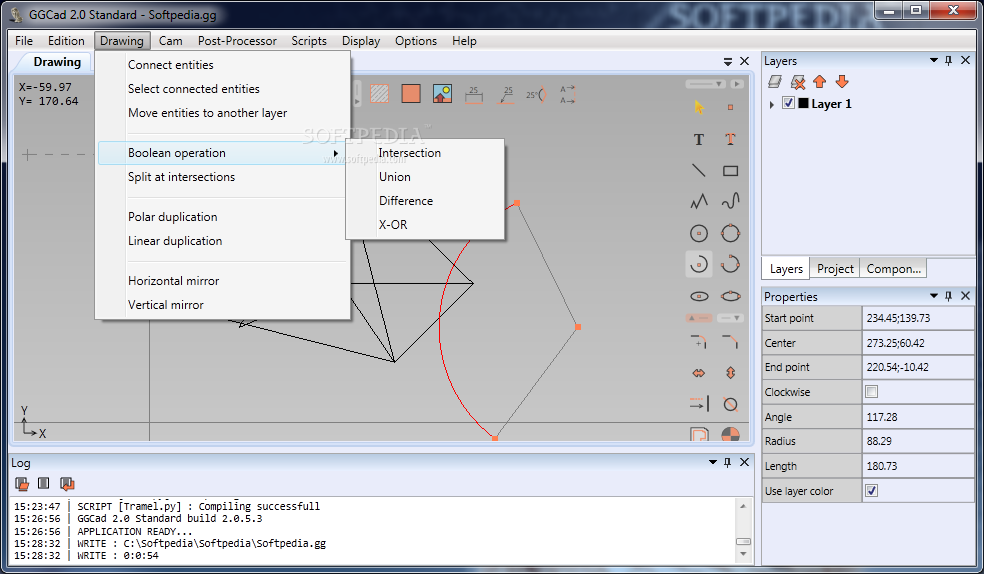Select the Chamfer corner tool

[x=730, y=342]
